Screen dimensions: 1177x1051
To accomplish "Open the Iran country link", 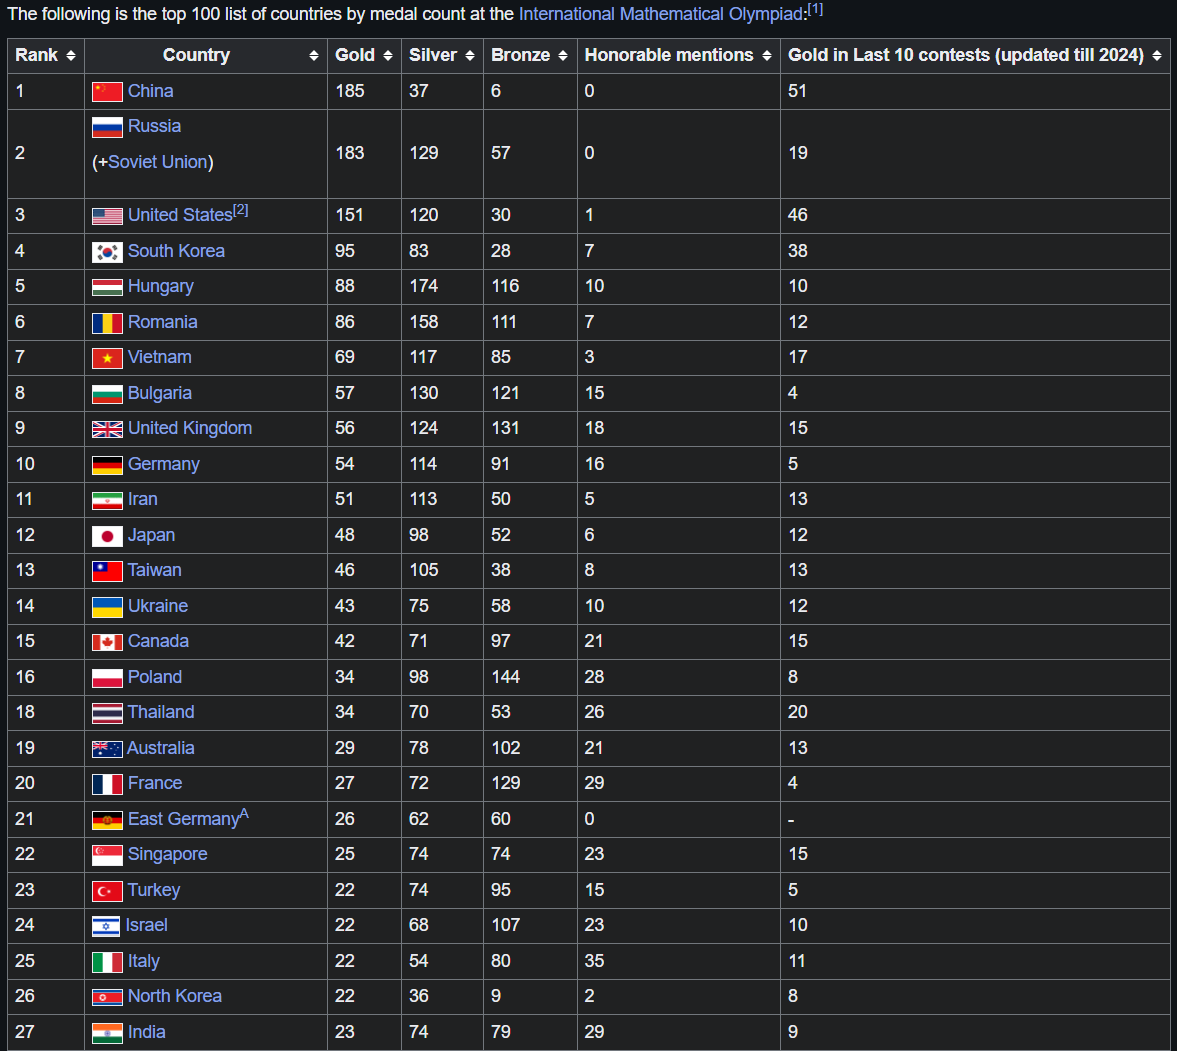I will [143, 499].
